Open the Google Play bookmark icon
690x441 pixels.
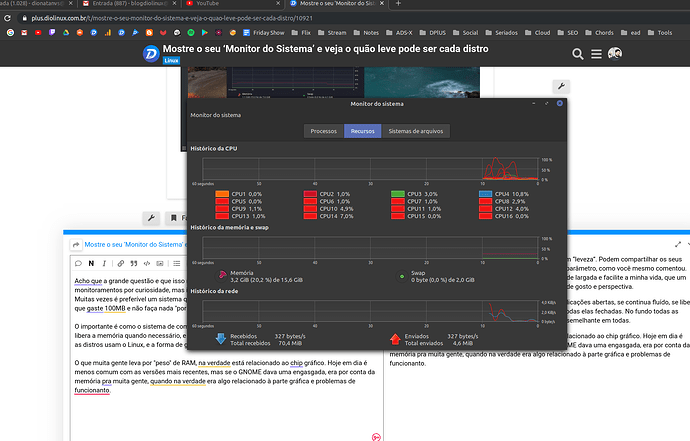[x=205, y=33]
